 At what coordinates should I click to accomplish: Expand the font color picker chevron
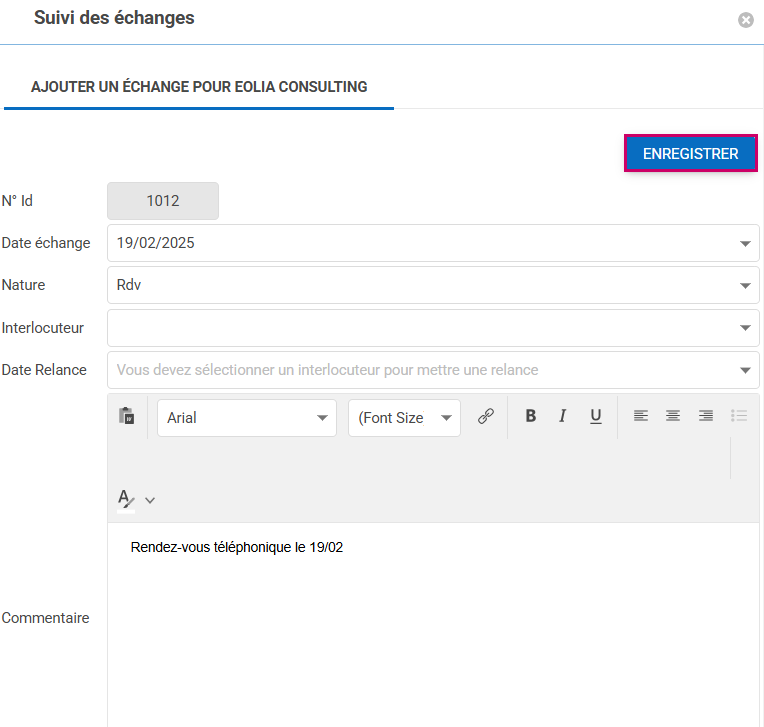pyautogui.click(x=150, y=500)
